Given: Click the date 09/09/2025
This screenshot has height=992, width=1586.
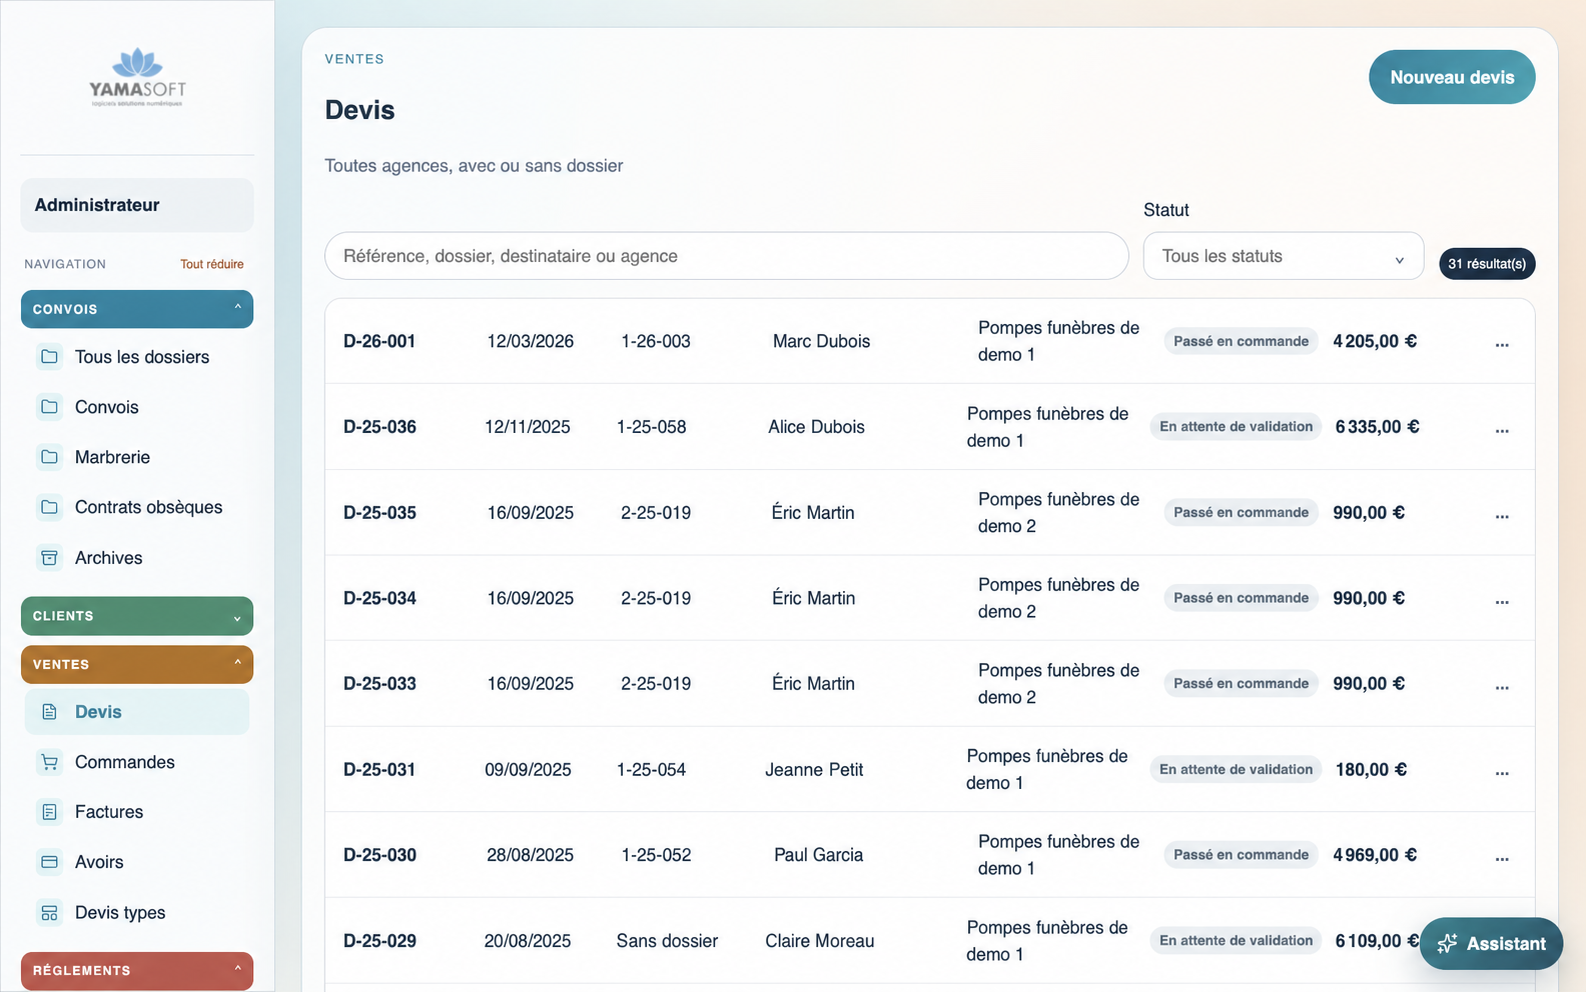Looking at the screenshot, I should pyautogui.click(x=528, y=770).
